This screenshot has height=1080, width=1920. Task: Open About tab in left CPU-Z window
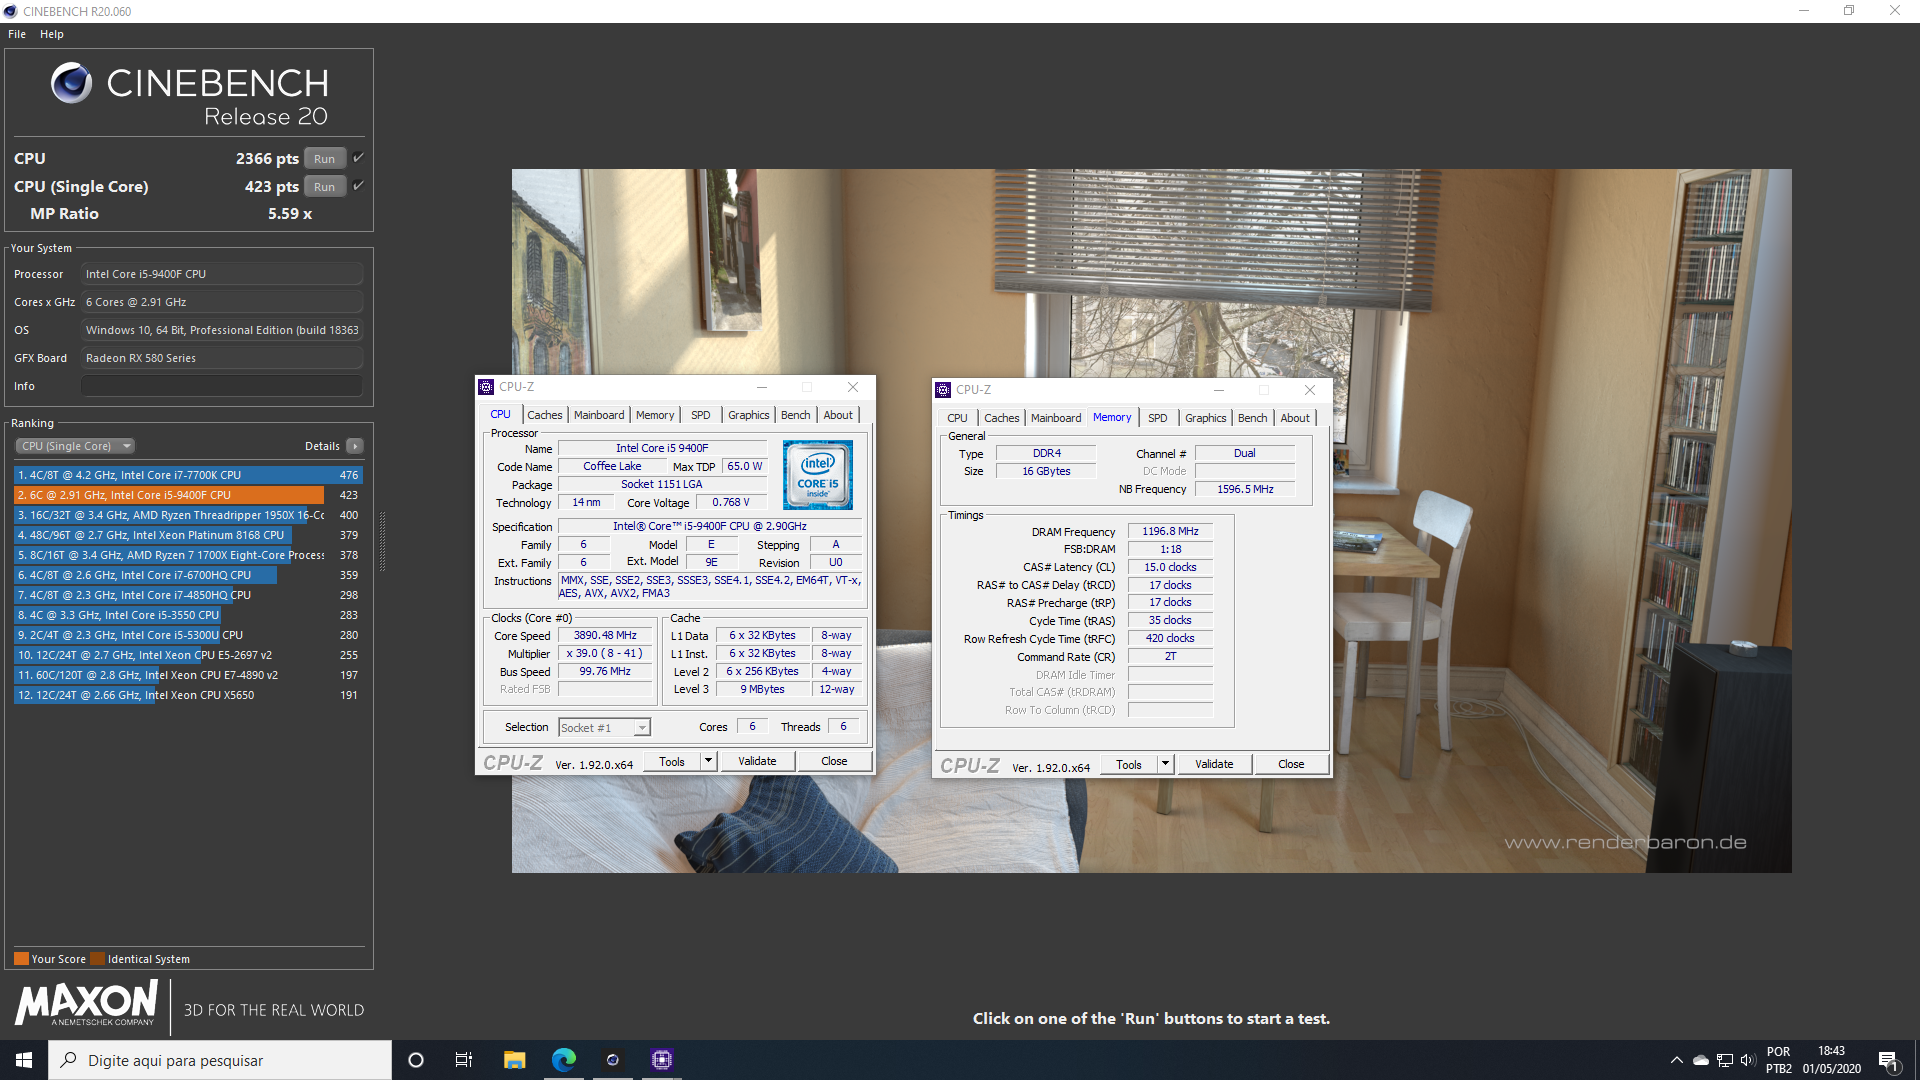[x=838, y=415]
